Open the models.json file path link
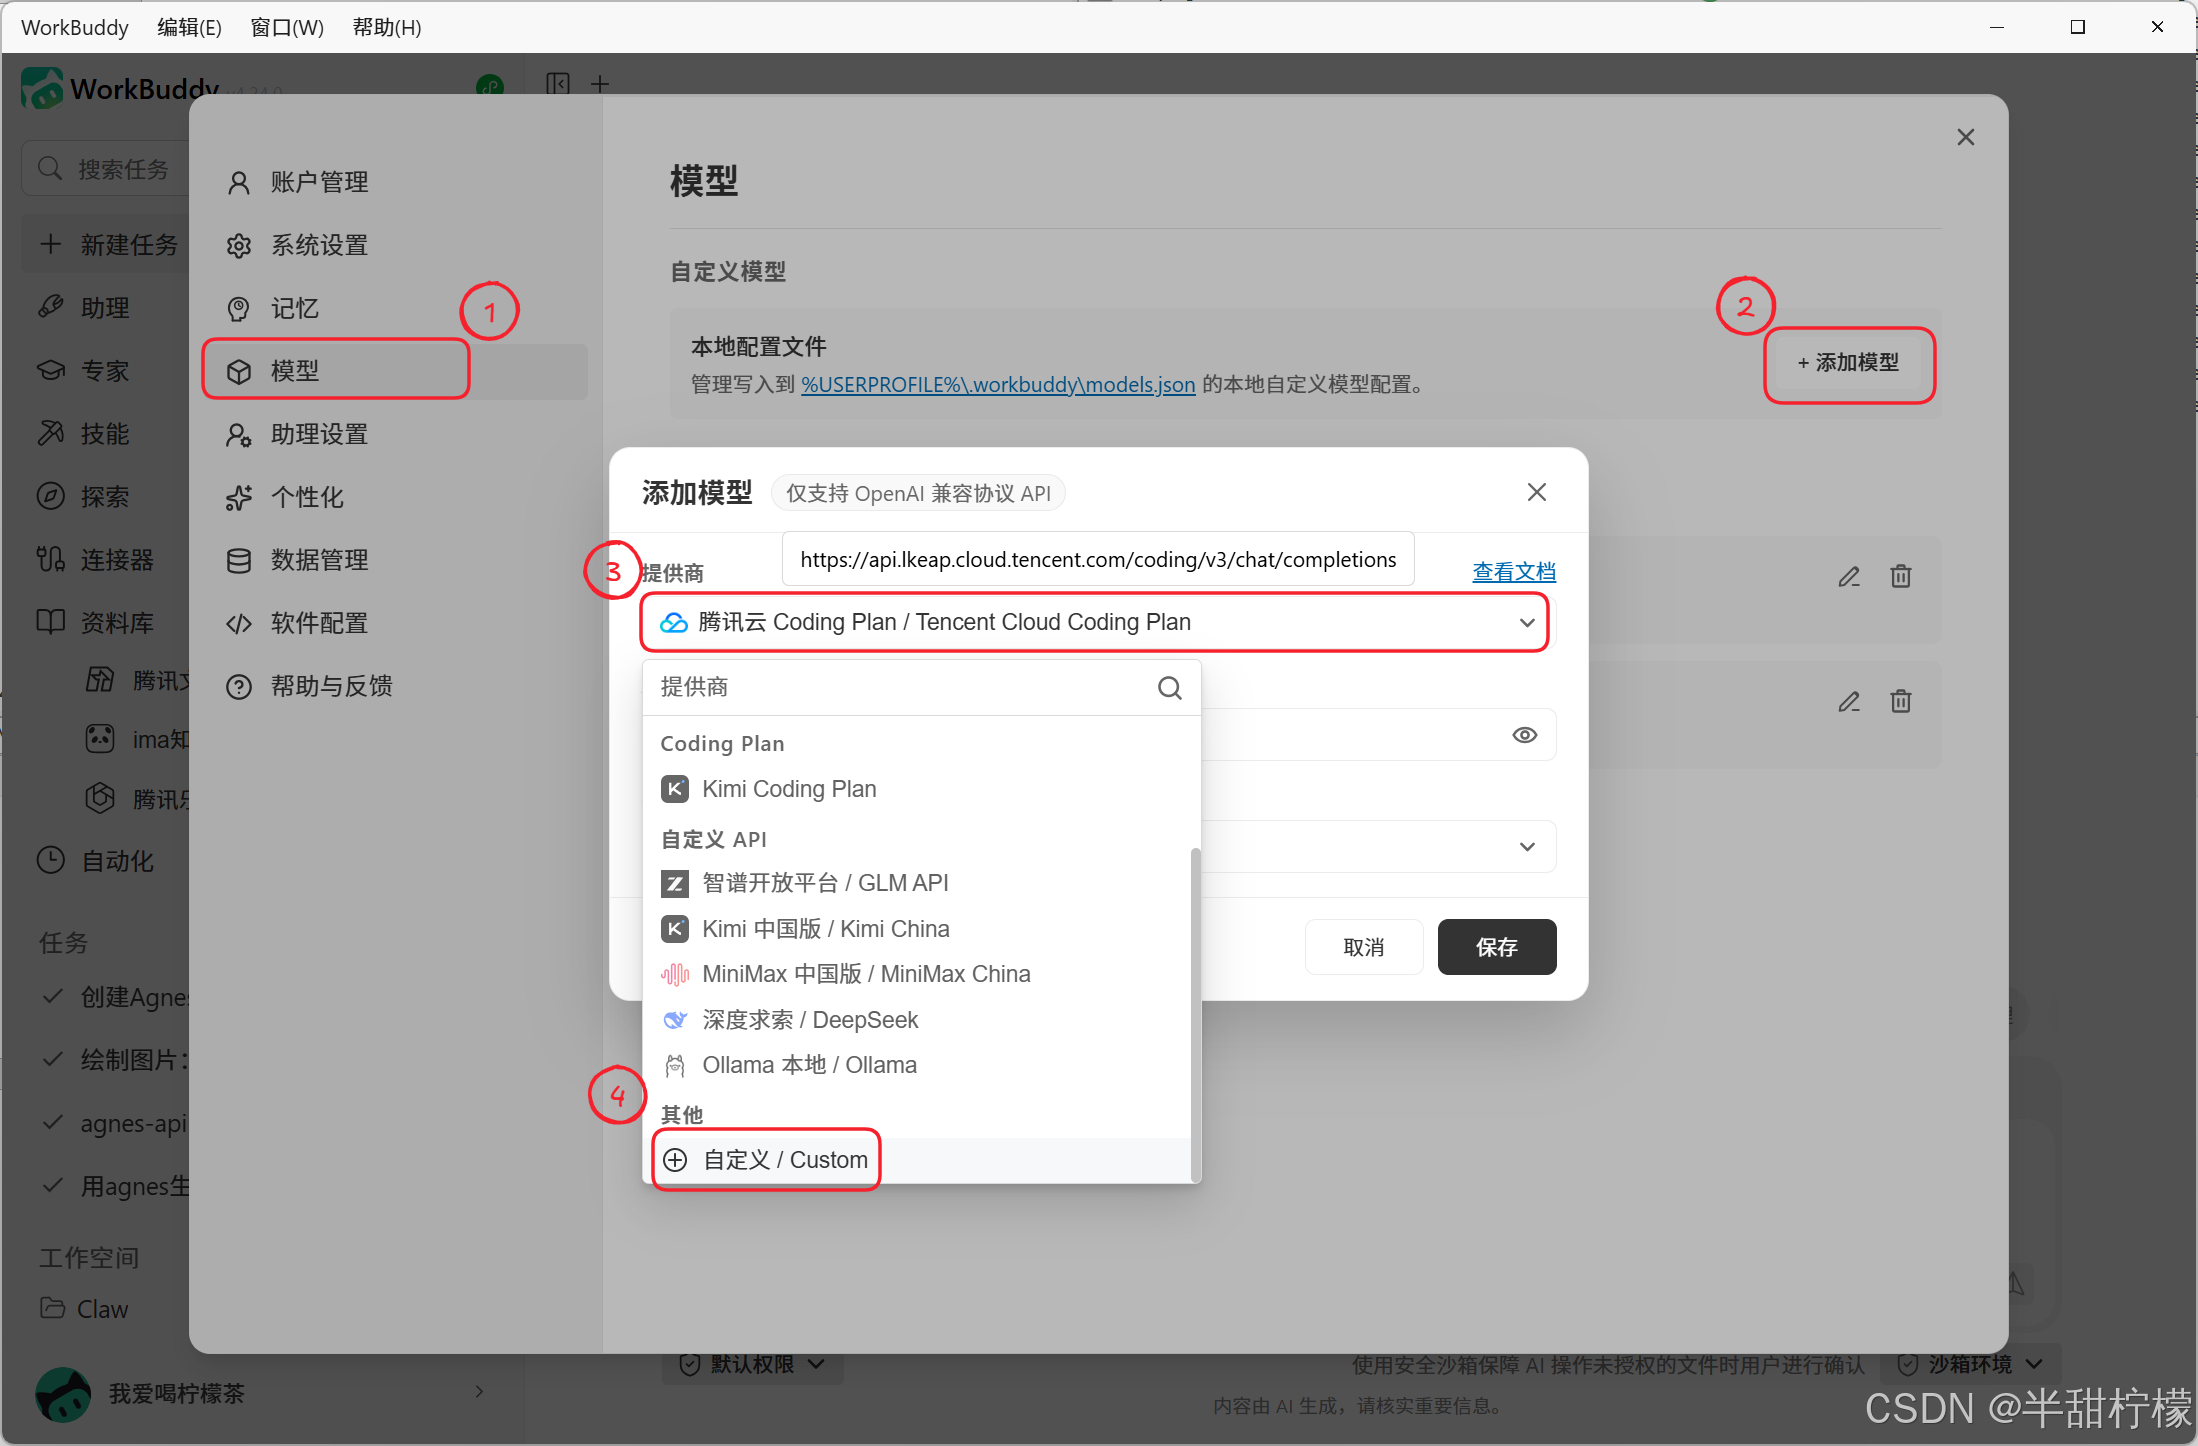Screen dimensions: 2198x1446 pos(998,385)
